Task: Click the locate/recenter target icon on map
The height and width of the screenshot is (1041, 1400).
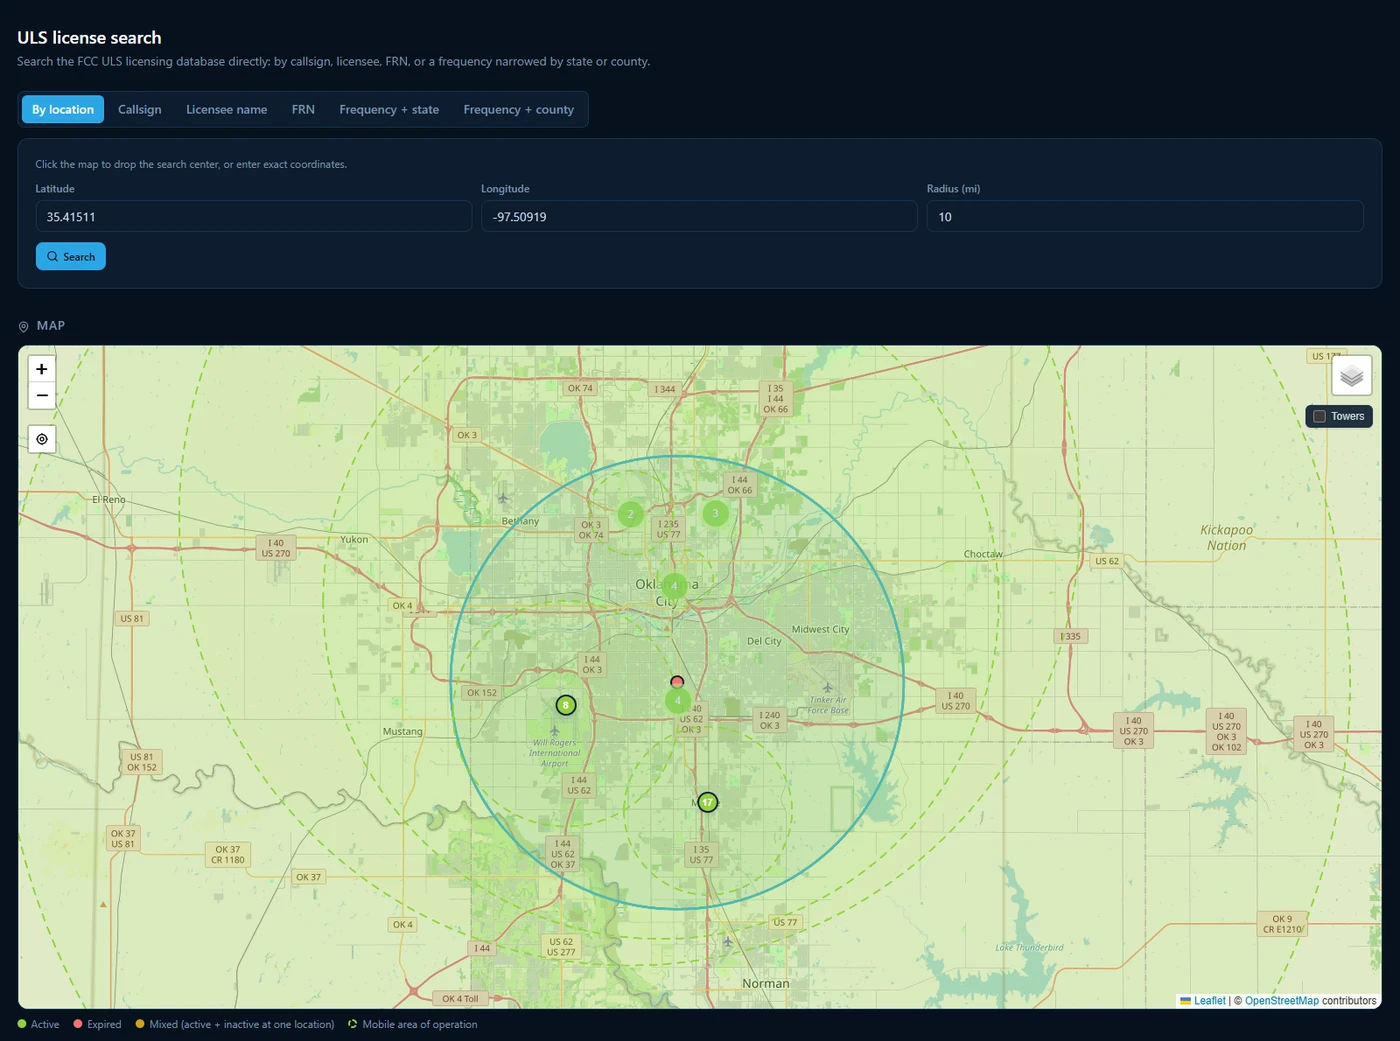Action: pos(41,439)
